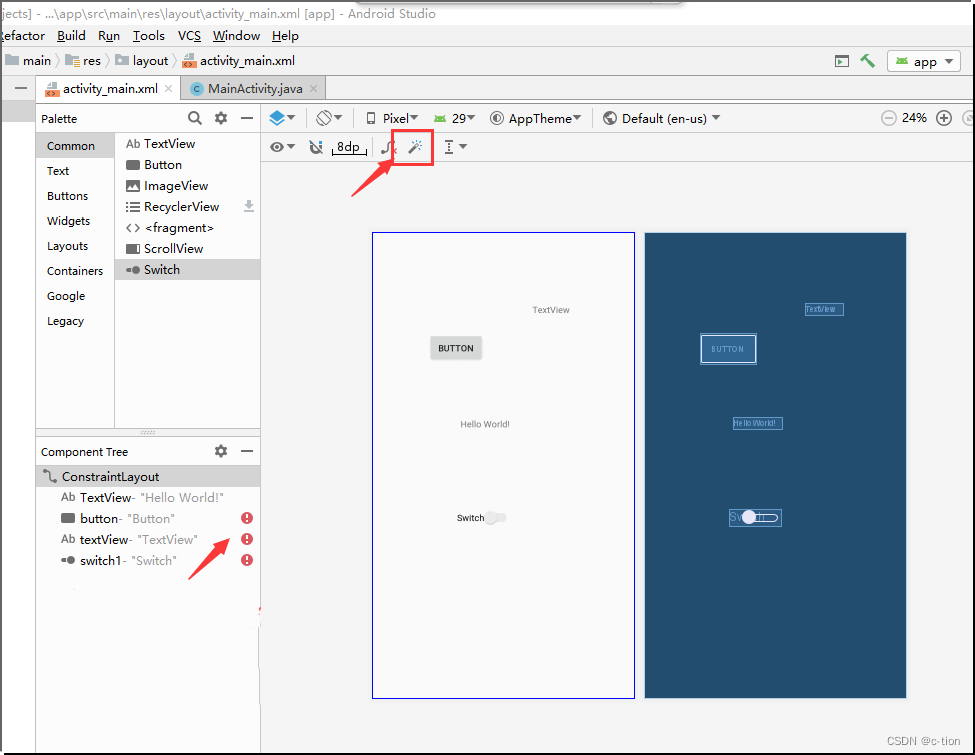Select Hello World! text in blueprint view
The image size is (975, 755).
click(757, 424)
